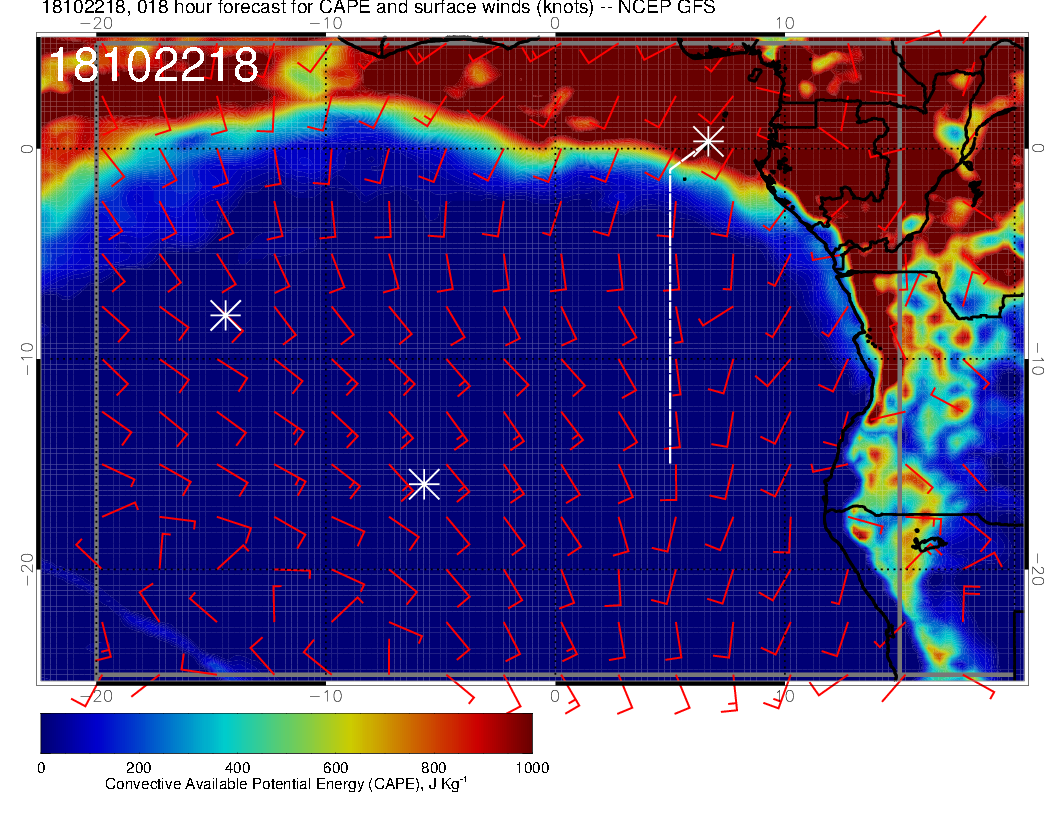Image resolution: width=1056 pixels, height=816 pixels.
Task: Click the '0' latitude label on the right axis
Action: click(x=1038, y=148)
